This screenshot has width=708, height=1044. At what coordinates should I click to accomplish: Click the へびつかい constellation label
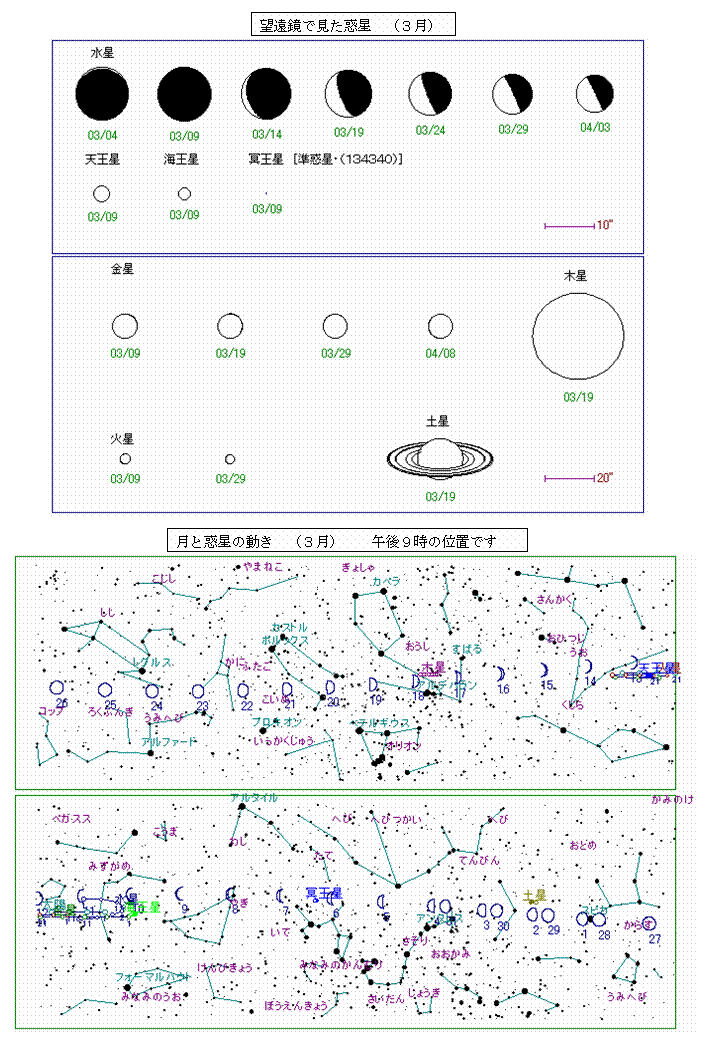(x=397, y=819)
